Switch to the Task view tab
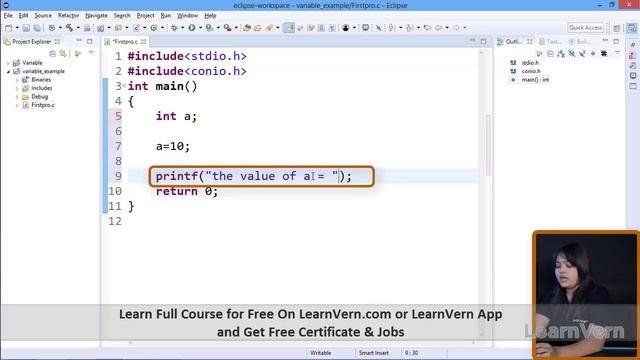Viewport: 640px width, 360px height. pos(550,42)
